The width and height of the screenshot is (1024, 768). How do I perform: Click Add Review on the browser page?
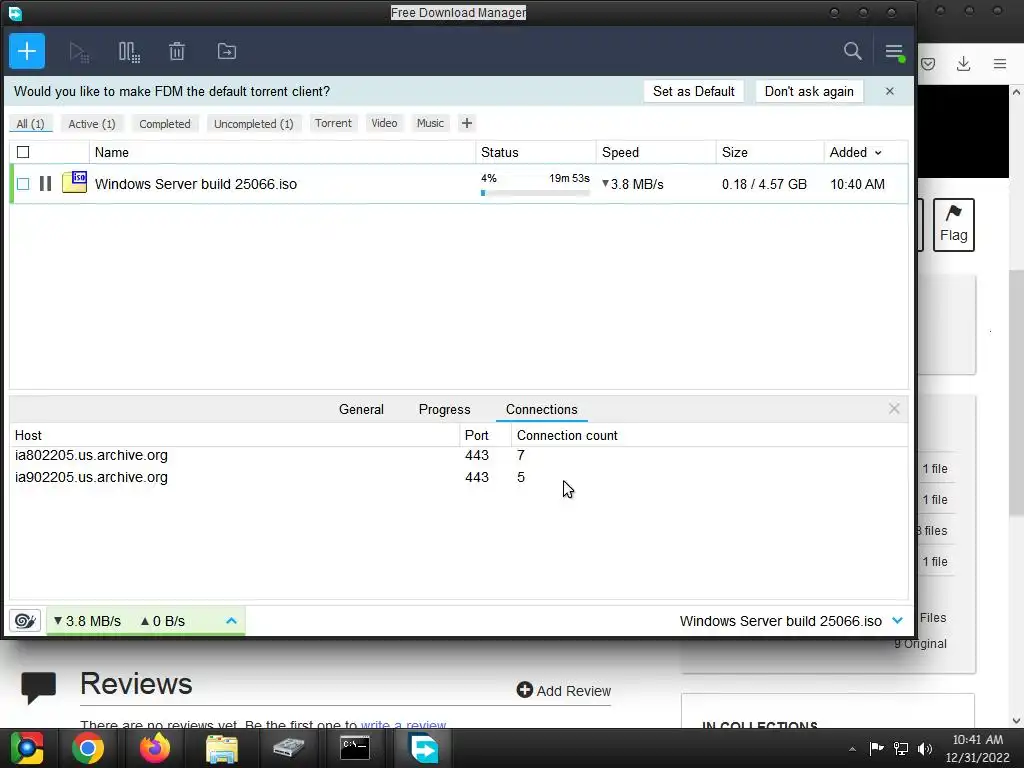click(x=564, y=690)
